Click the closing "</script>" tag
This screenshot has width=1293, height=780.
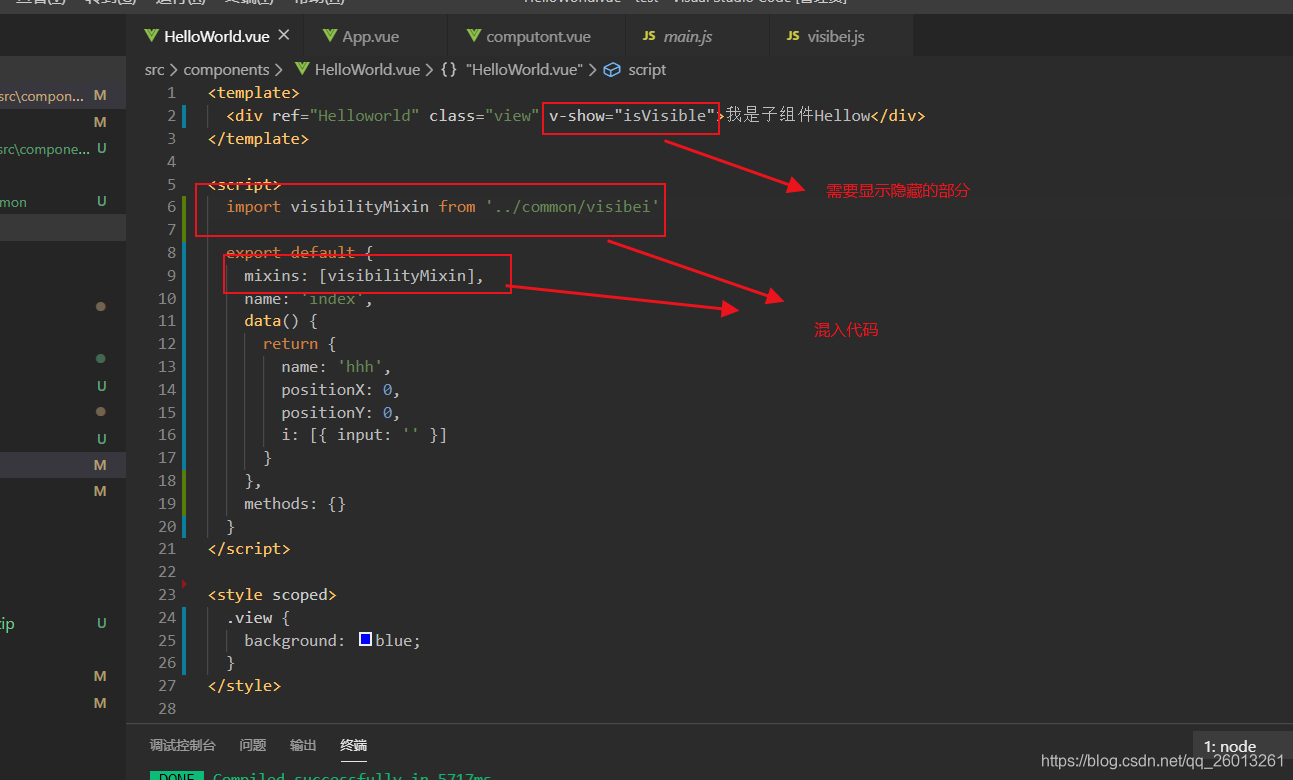point(249,549)
